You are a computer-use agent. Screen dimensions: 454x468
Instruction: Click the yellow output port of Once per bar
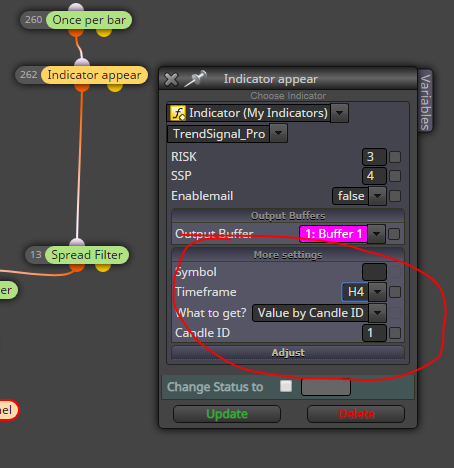click(104, 32)
